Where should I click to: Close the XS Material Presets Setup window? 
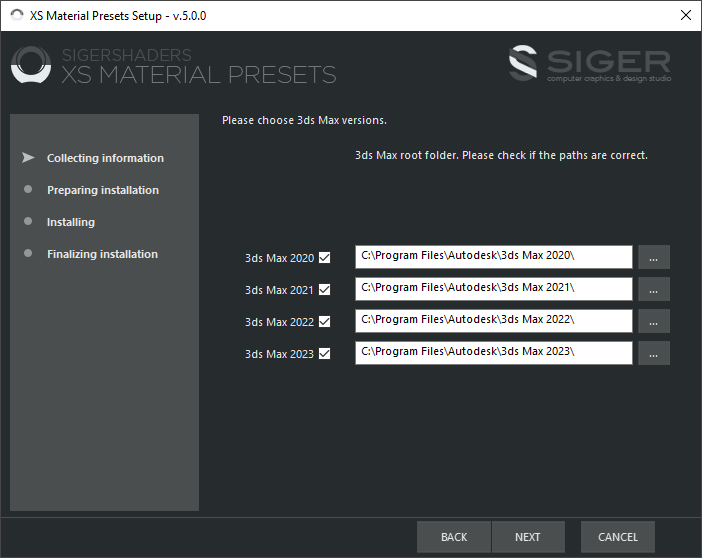coord(685,15)
